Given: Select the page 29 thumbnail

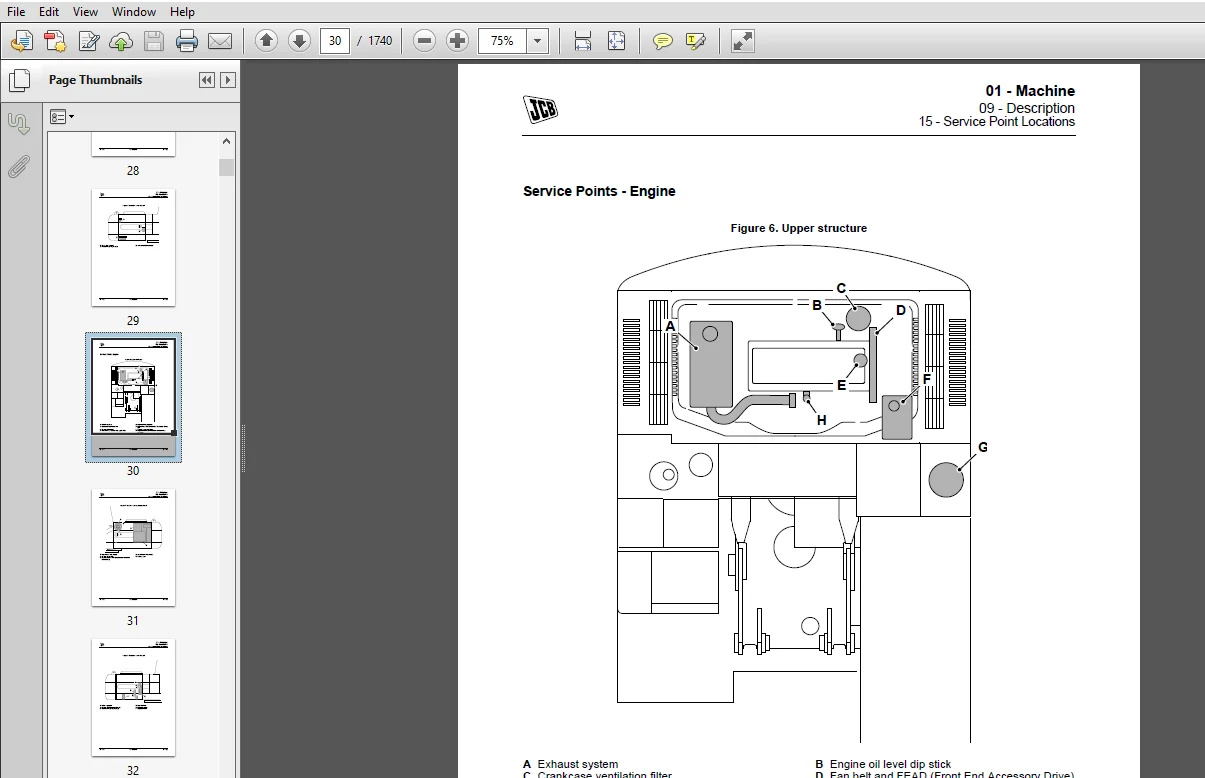Looking at the screenshot, I should (x=133, y=247).
